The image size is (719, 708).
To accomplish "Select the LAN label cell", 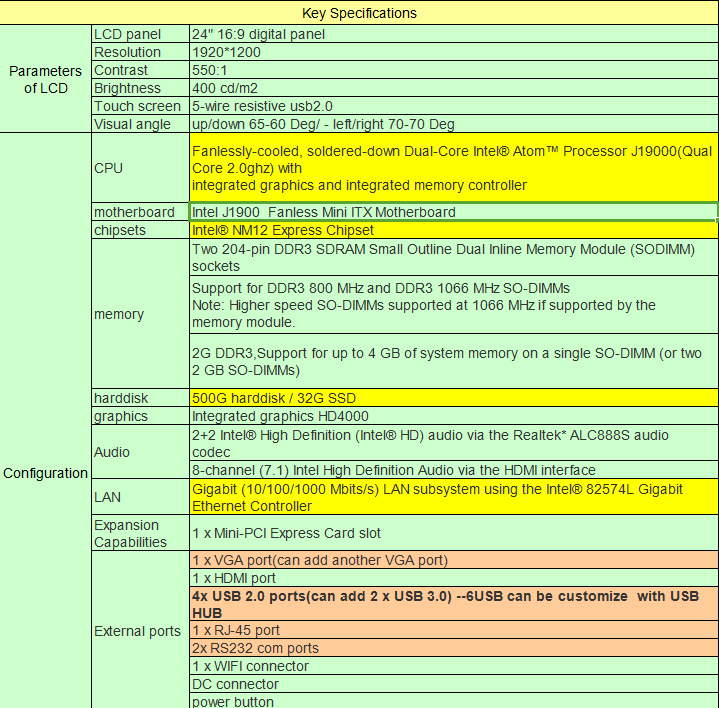I will (x=140, y=497).
